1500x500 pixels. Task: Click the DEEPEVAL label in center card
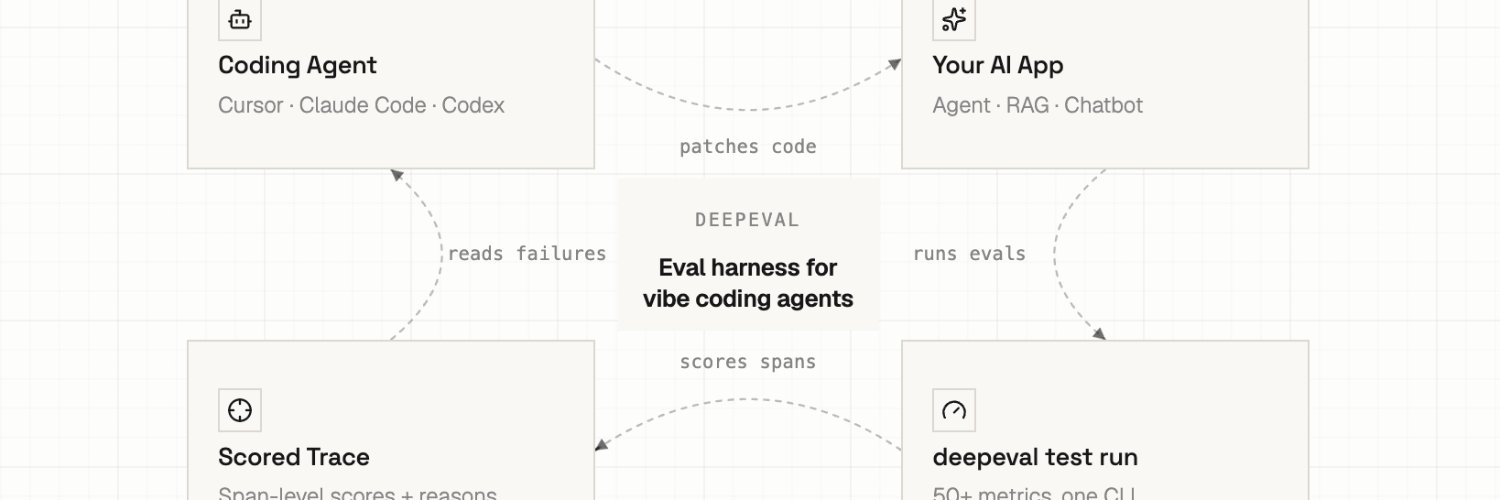(x=748, y=220)
